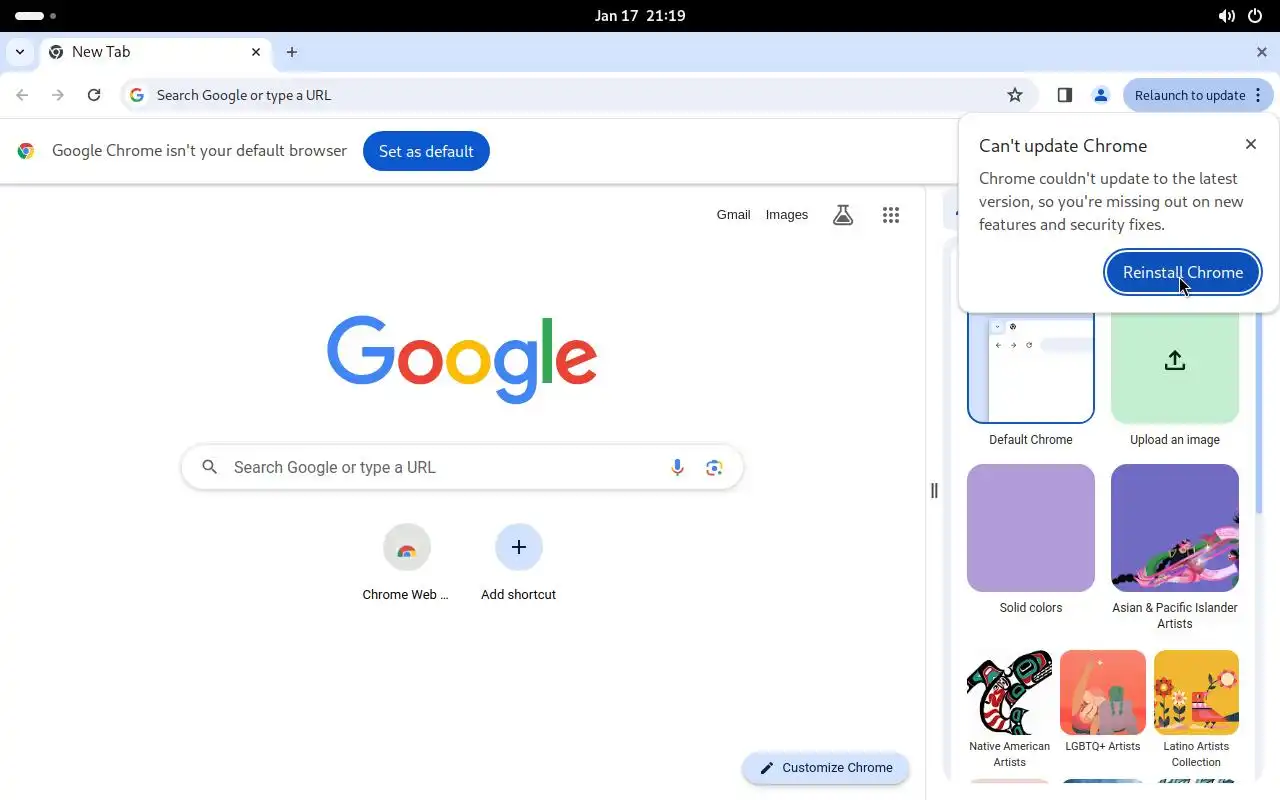Close the Chrome window
The image size is (1280, 800).
tap(1262, 52)
